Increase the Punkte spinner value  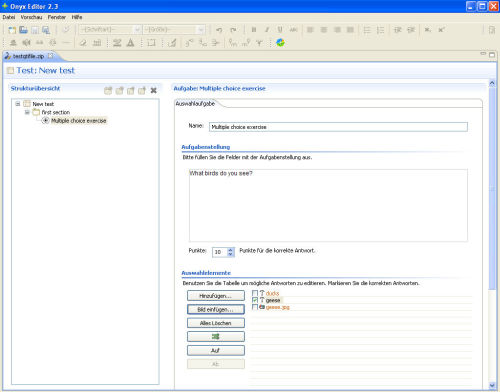230,249
